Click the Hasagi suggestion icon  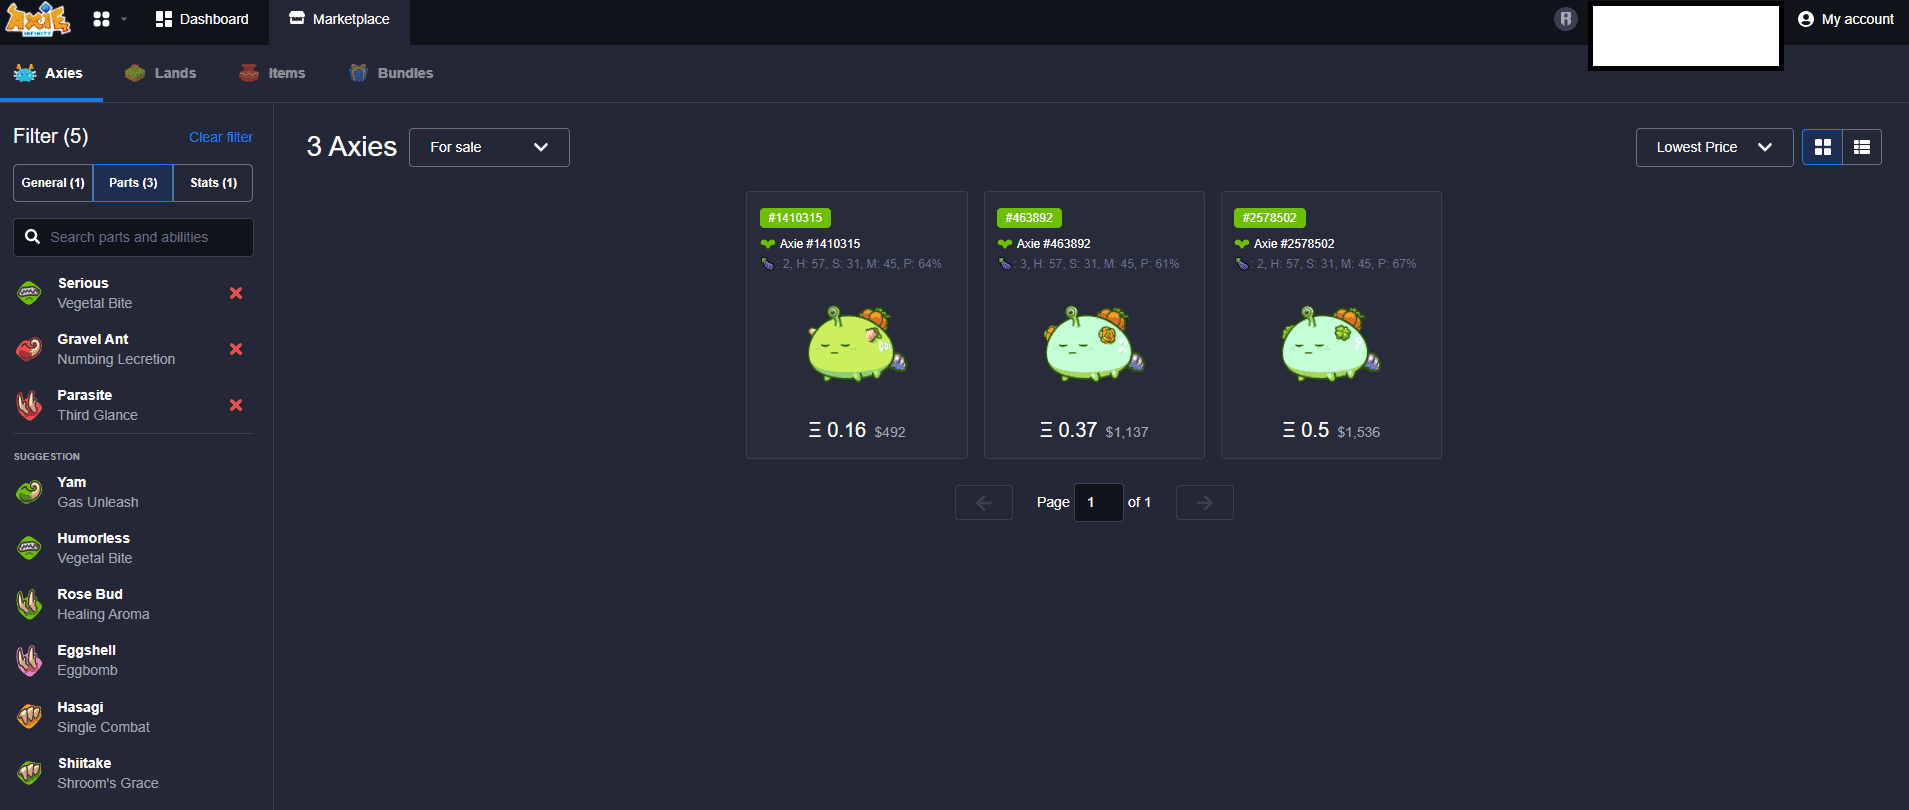[29, 716]
